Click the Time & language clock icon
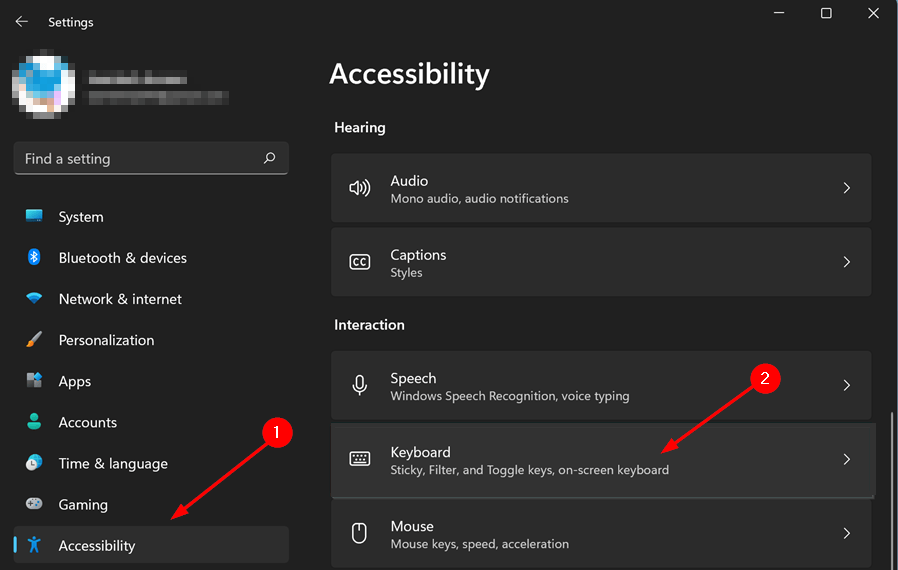The width and height of the screenshot is (898, 570). tap(34, 463)
